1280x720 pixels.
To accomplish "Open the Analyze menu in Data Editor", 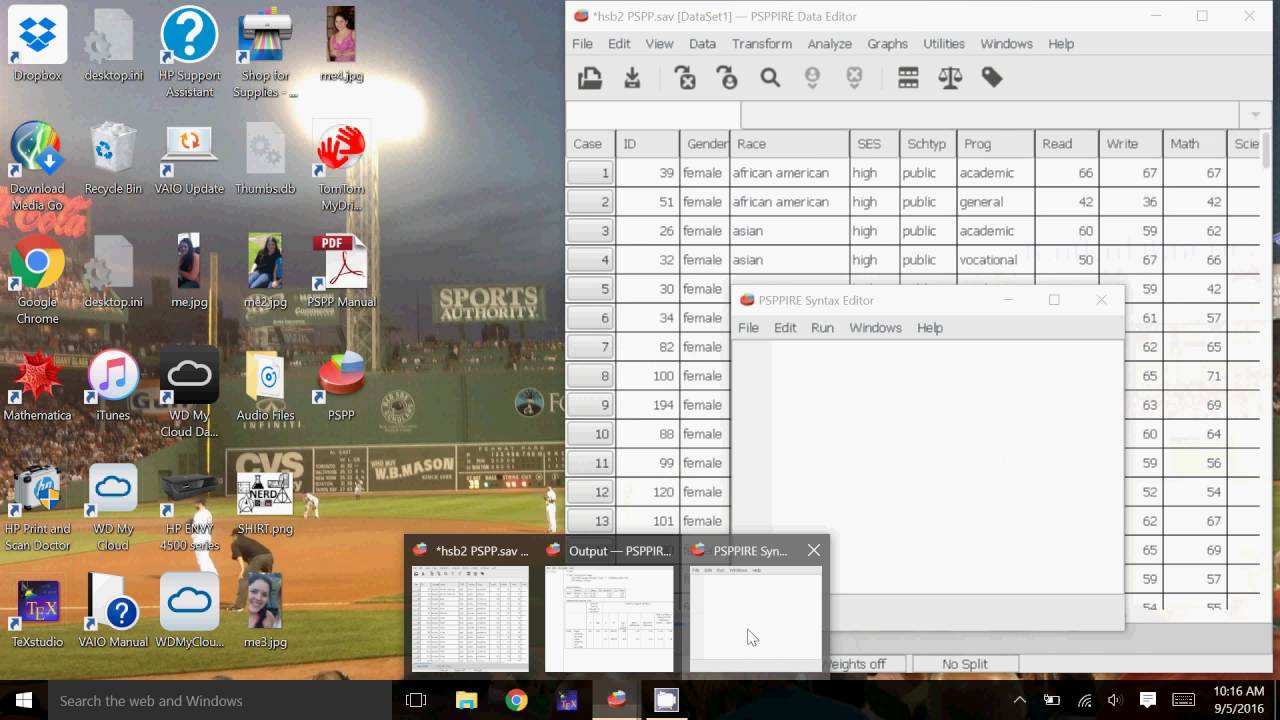I will pyautogui.click(x=829, y=44).
